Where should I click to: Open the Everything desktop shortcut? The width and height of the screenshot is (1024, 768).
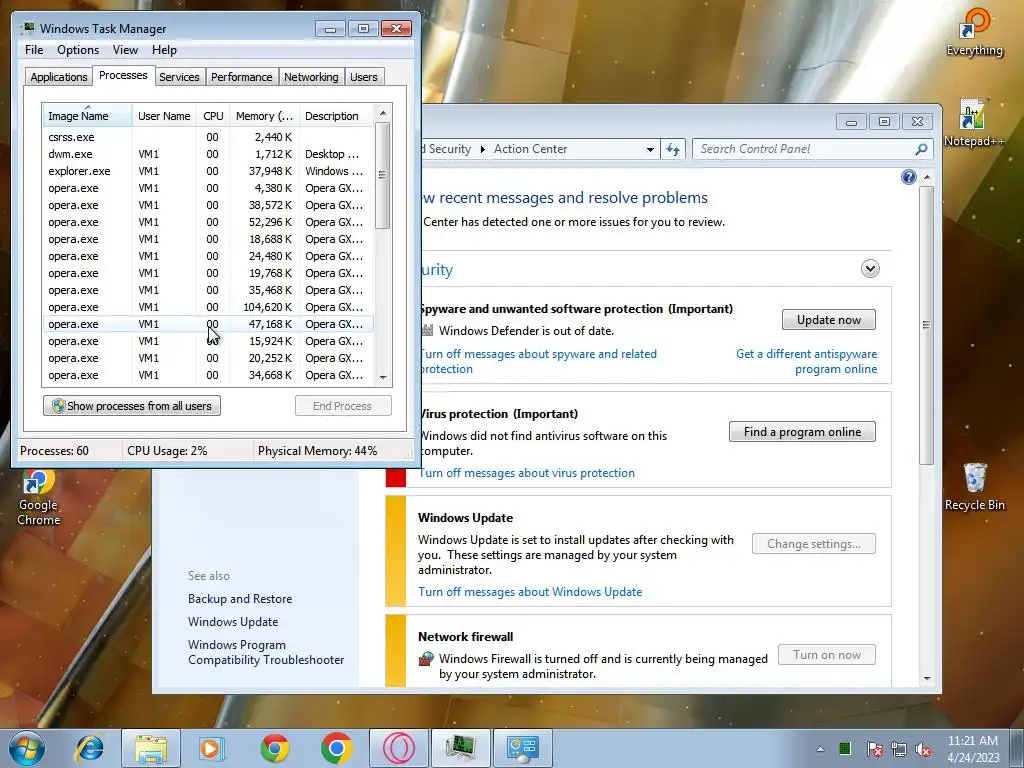point(974,32)
